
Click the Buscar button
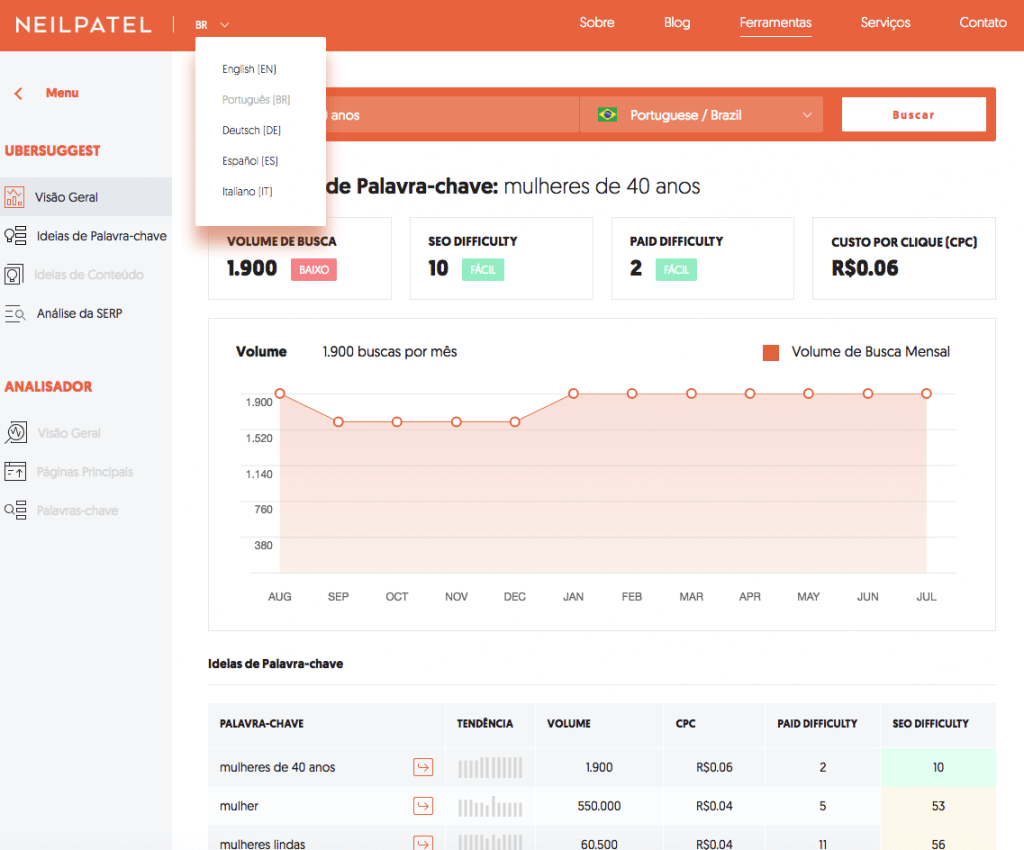[914, 114]
